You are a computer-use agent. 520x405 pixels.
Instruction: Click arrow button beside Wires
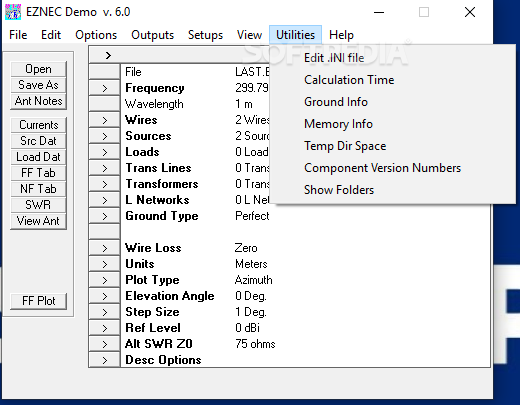tap(105, 120)
